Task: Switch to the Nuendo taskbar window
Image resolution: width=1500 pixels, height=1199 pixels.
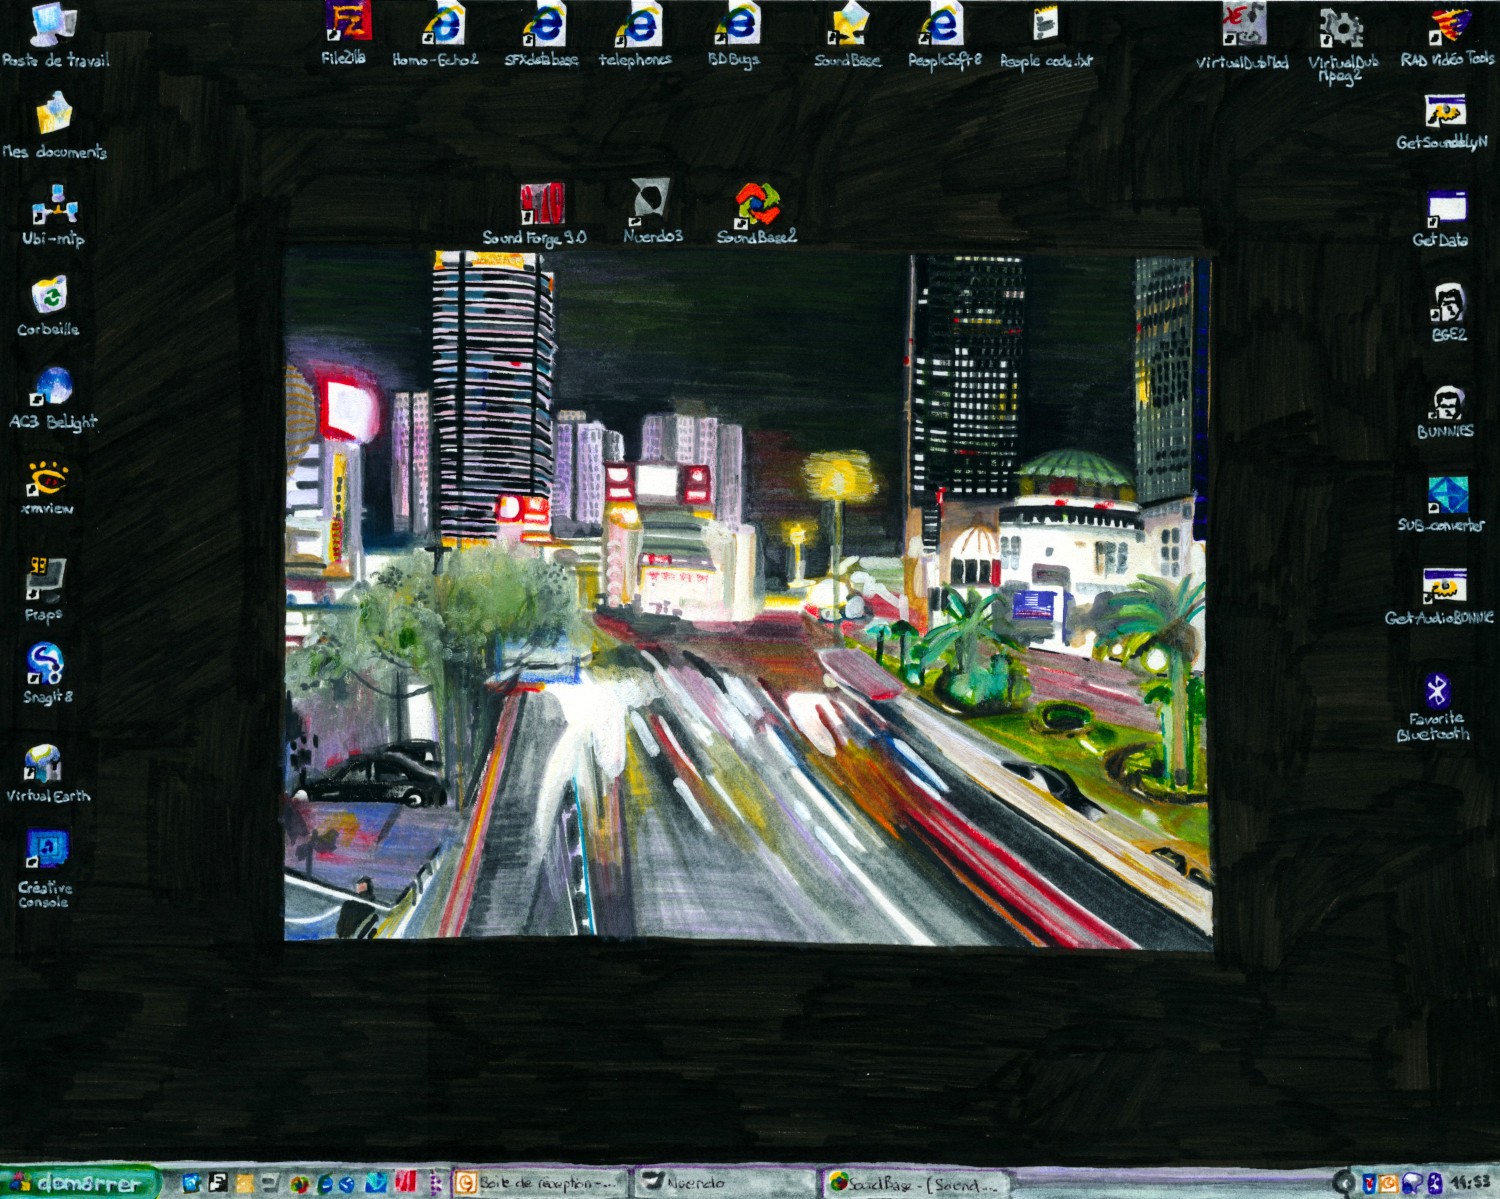Action: (x=728, y=1183)
